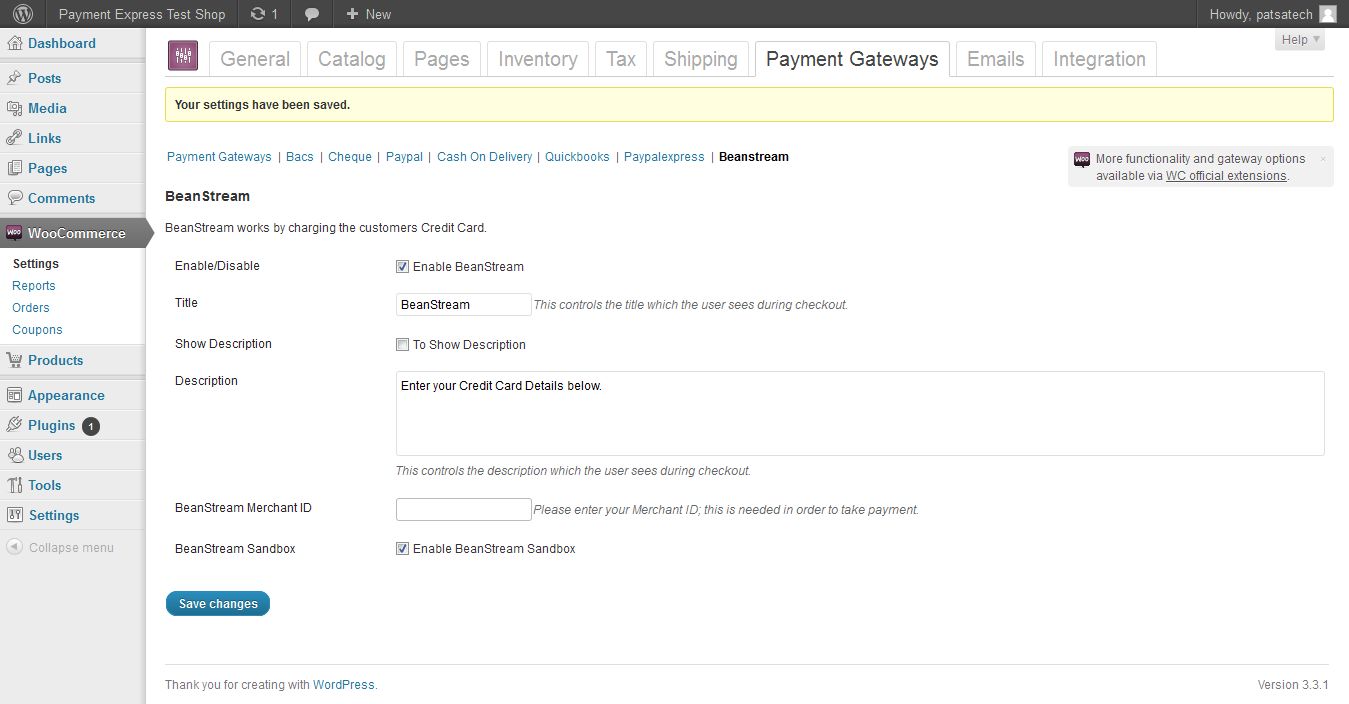Open Orders under WooCommerce
The image size is (1349, 704).
(x=31, y=308)
